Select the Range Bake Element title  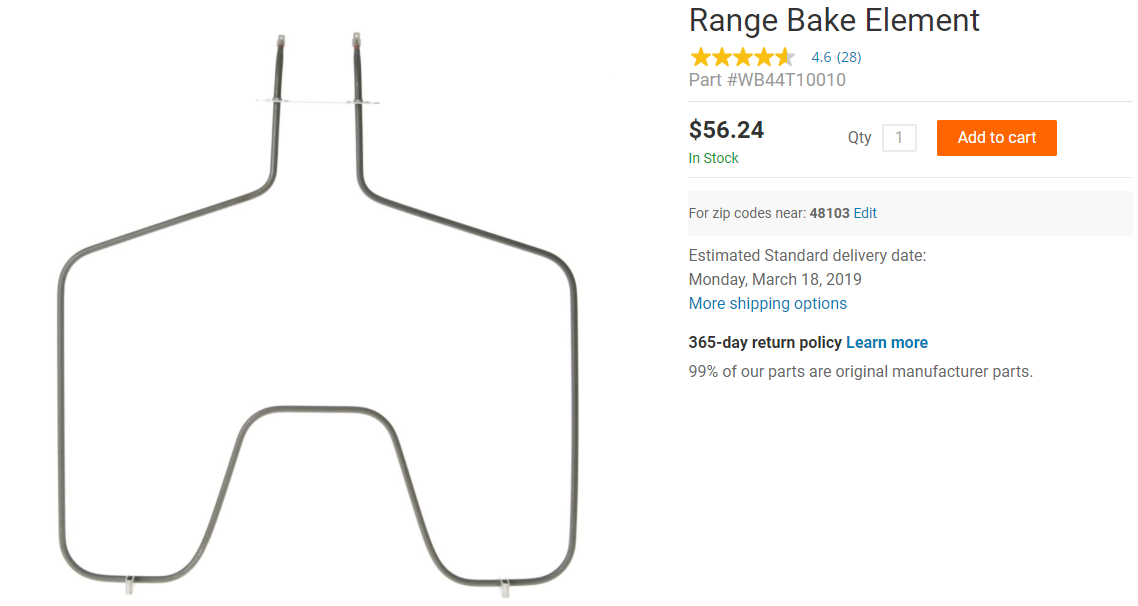pyautogui.click(x=834, y=20)
